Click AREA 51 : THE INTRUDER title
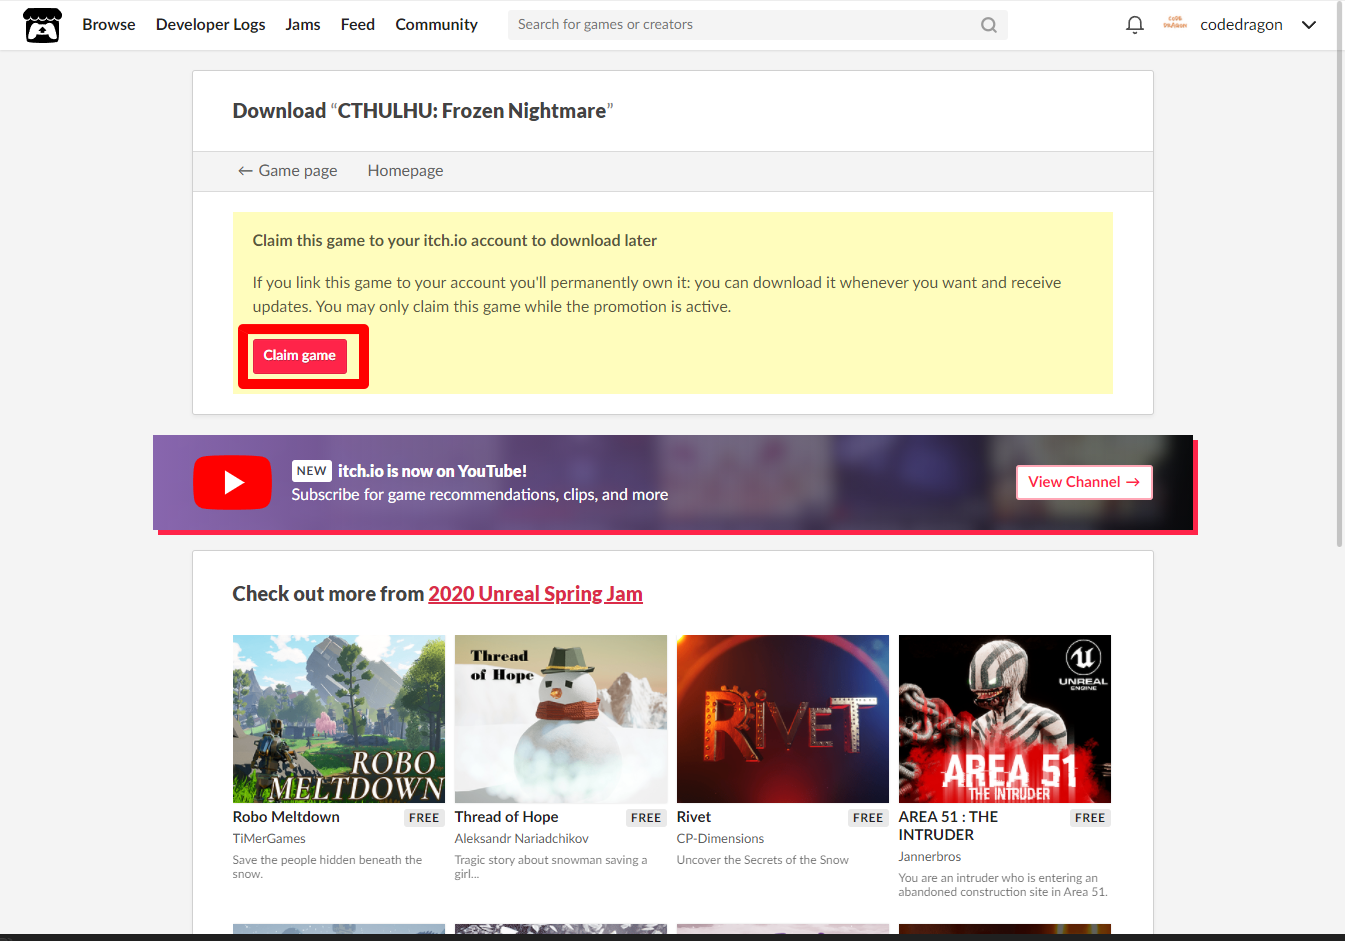The image size is (1345, 941). (x=948, y=826)
